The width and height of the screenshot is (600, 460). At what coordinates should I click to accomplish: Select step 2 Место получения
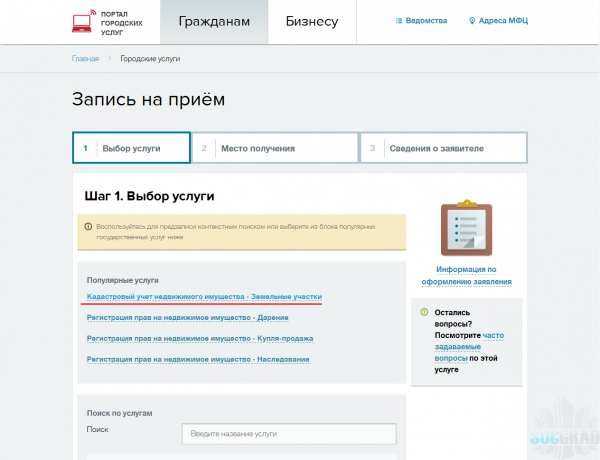273,148
